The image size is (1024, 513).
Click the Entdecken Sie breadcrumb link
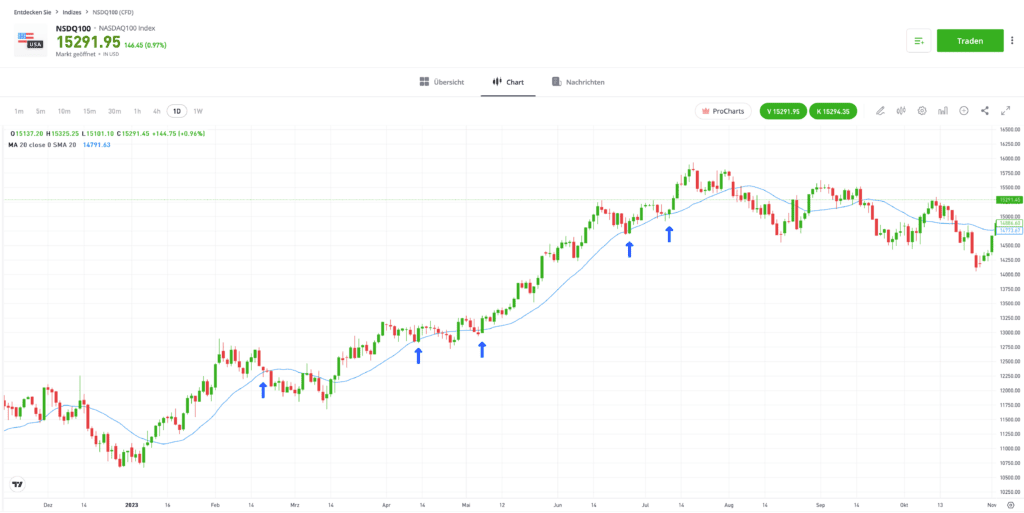click(33, 12)
